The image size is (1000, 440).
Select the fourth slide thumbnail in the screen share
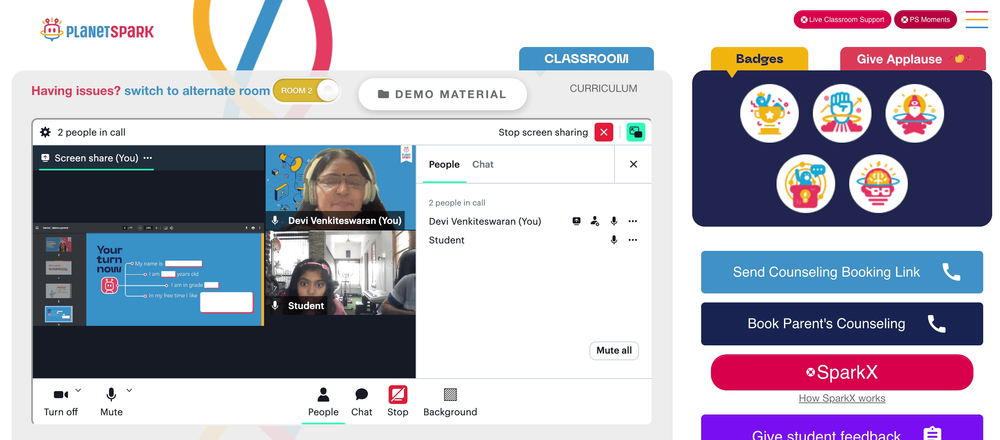pos(58,314)
